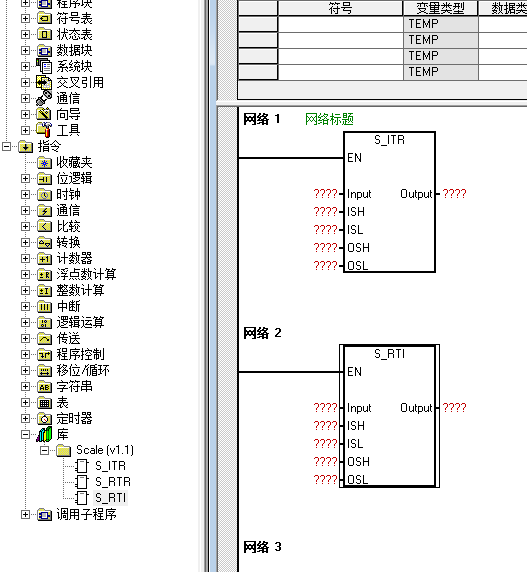Click the Input operand of S_ITR block
Viewport: 527px width, 572px height.
pos(325,194)
